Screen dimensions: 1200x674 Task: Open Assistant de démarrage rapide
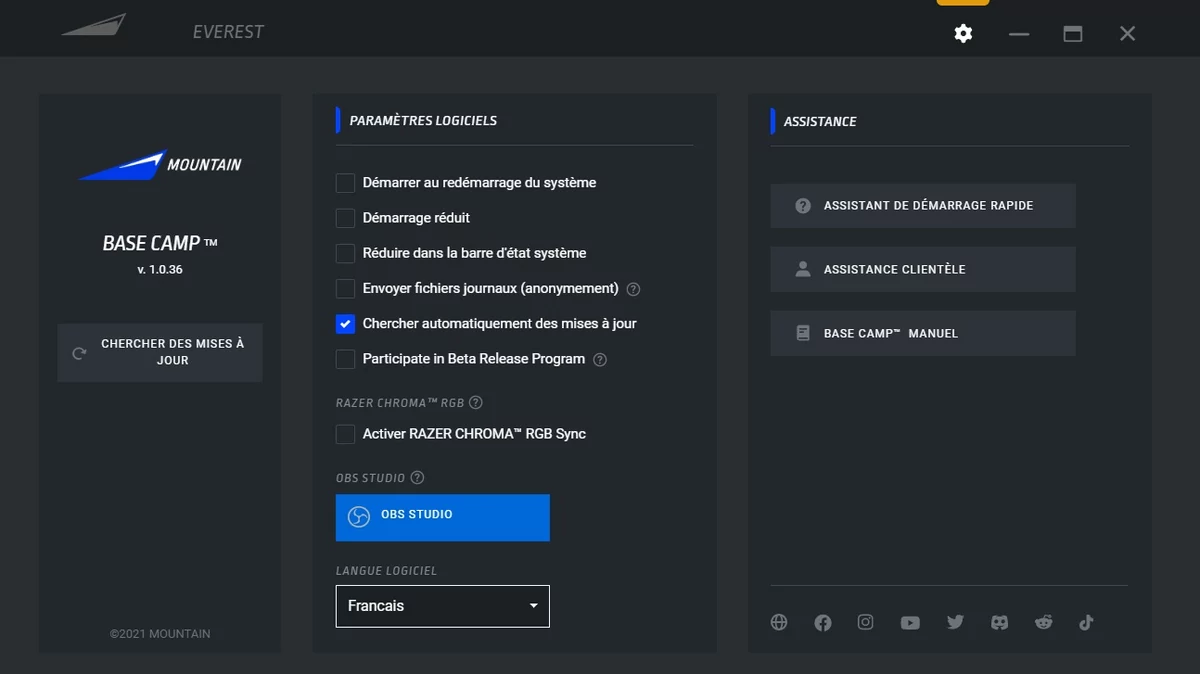click(x=923, y=205)
